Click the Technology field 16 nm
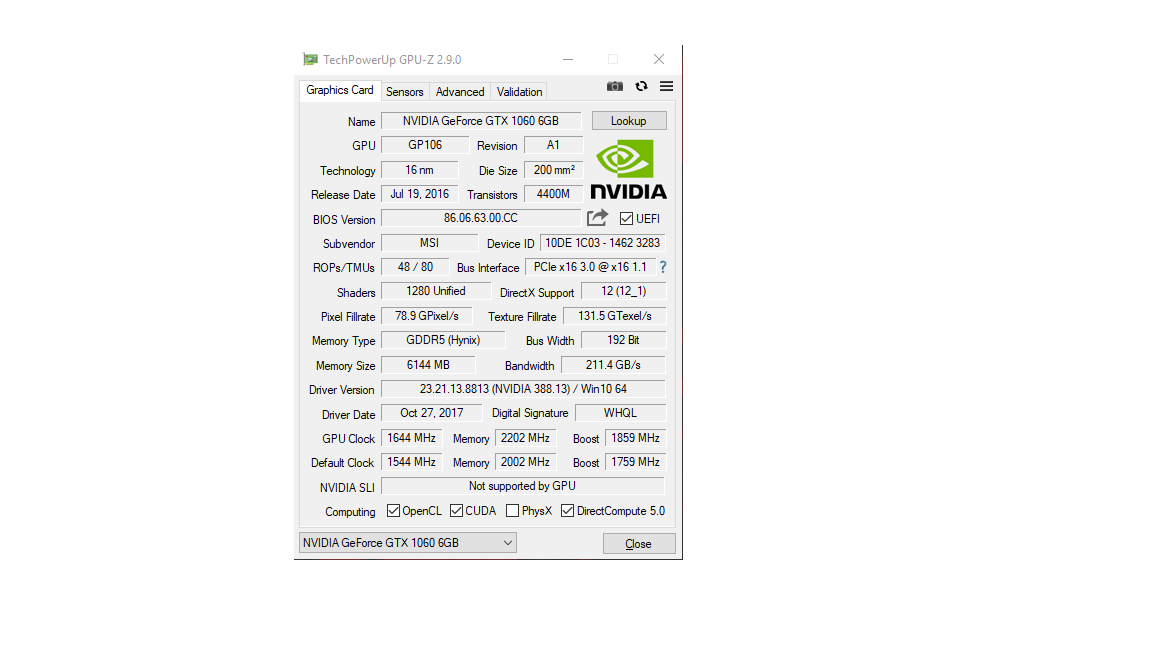Screen dimensions: 1152x648 pyautogui.click(x=420, y=170)
